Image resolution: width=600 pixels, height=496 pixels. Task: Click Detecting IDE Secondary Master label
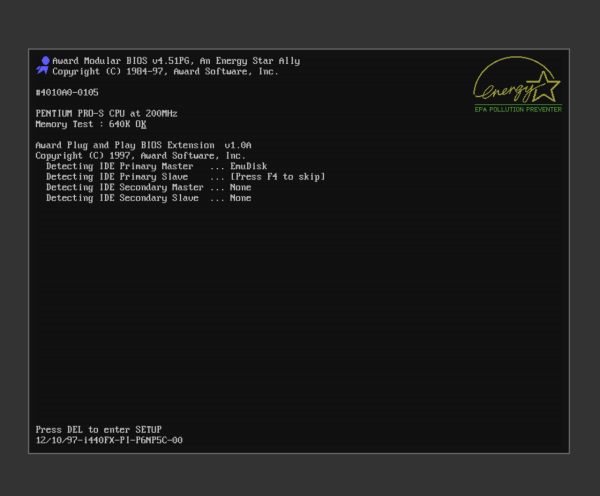pyautogui.click(x=125, y=187)
